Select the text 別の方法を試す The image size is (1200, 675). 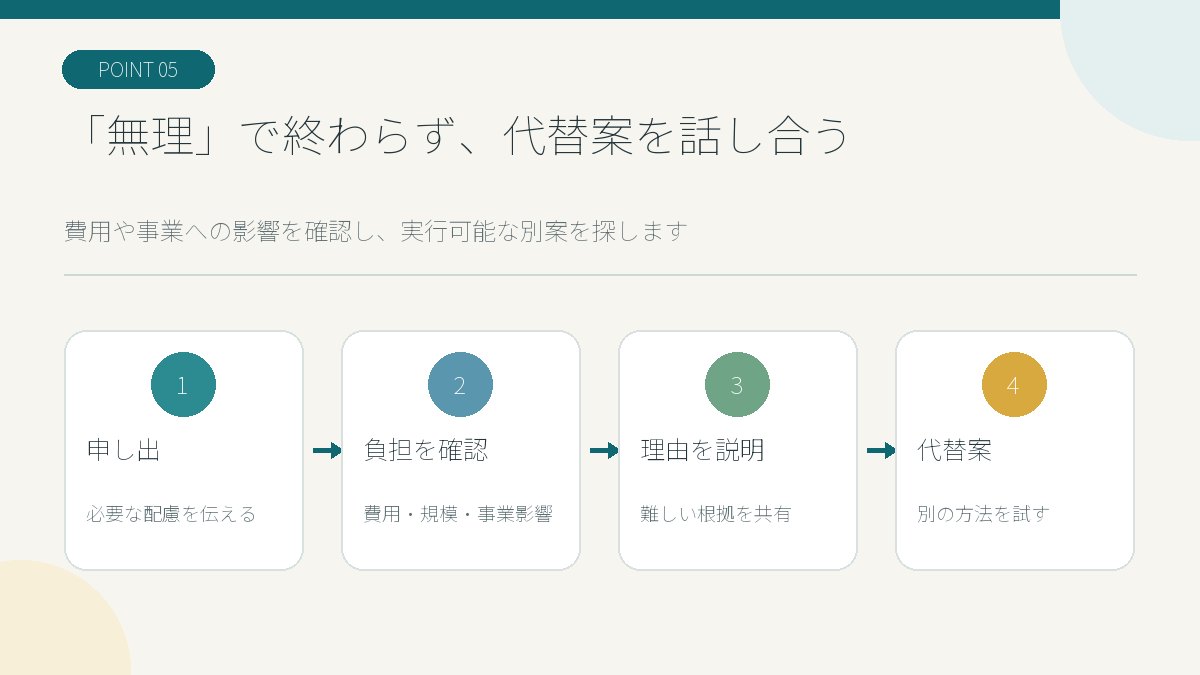pos(983,514)
